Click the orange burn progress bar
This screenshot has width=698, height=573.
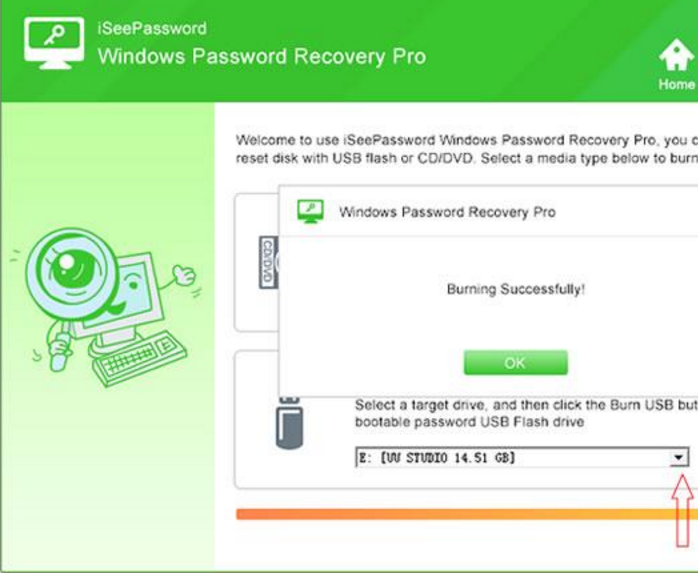[467, 514]
